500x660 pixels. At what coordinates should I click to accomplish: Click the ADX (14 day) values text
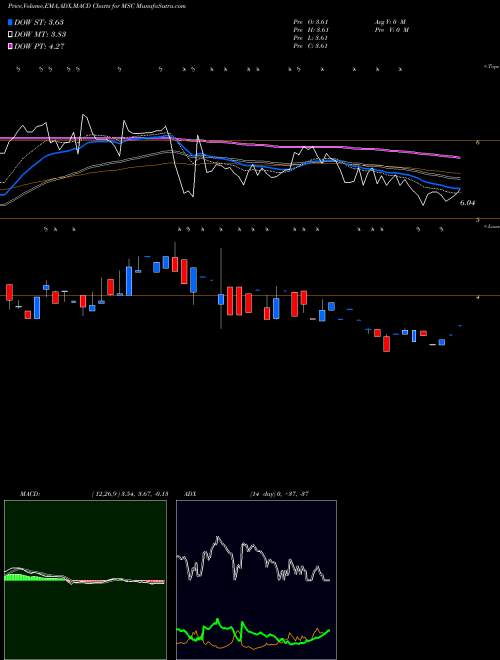coord(279,494)
